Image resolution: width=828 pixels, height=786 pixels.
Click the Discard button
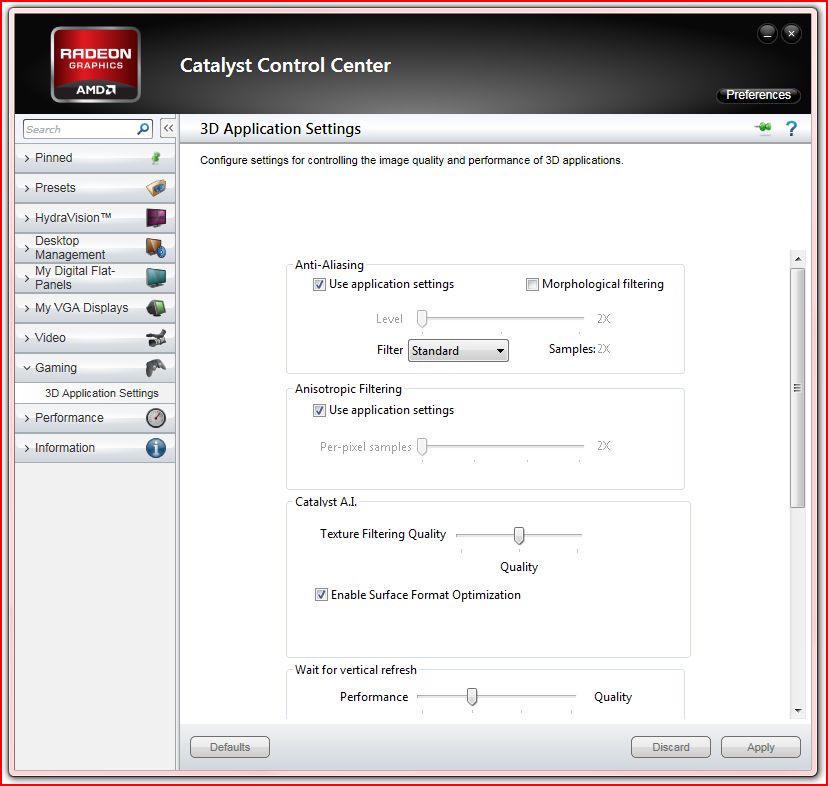671,747
